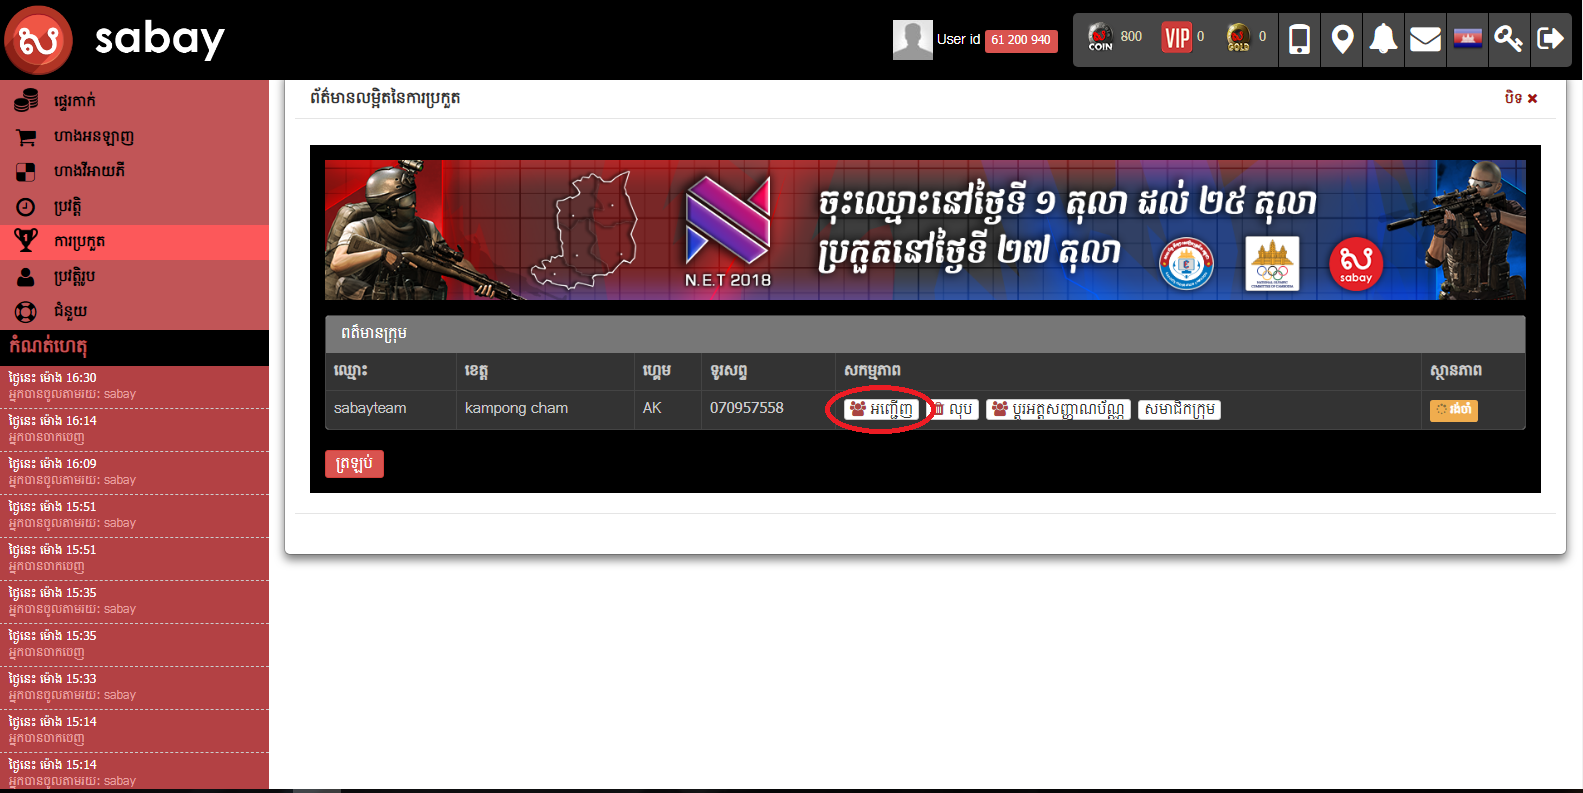Open the history clock sidebar item
Screen dimensions: 1583x793
67,206
